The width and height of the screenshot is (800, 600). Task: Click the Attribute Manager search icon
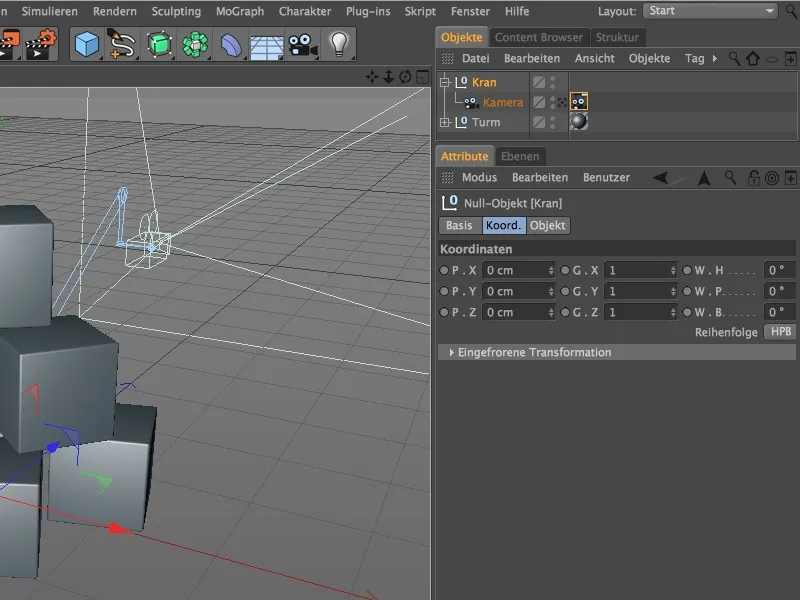(x=731, y=178)
